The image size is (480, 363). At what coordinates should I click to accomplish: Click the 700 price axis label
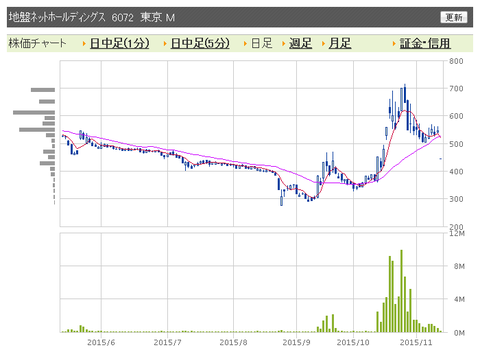[456, 89]
